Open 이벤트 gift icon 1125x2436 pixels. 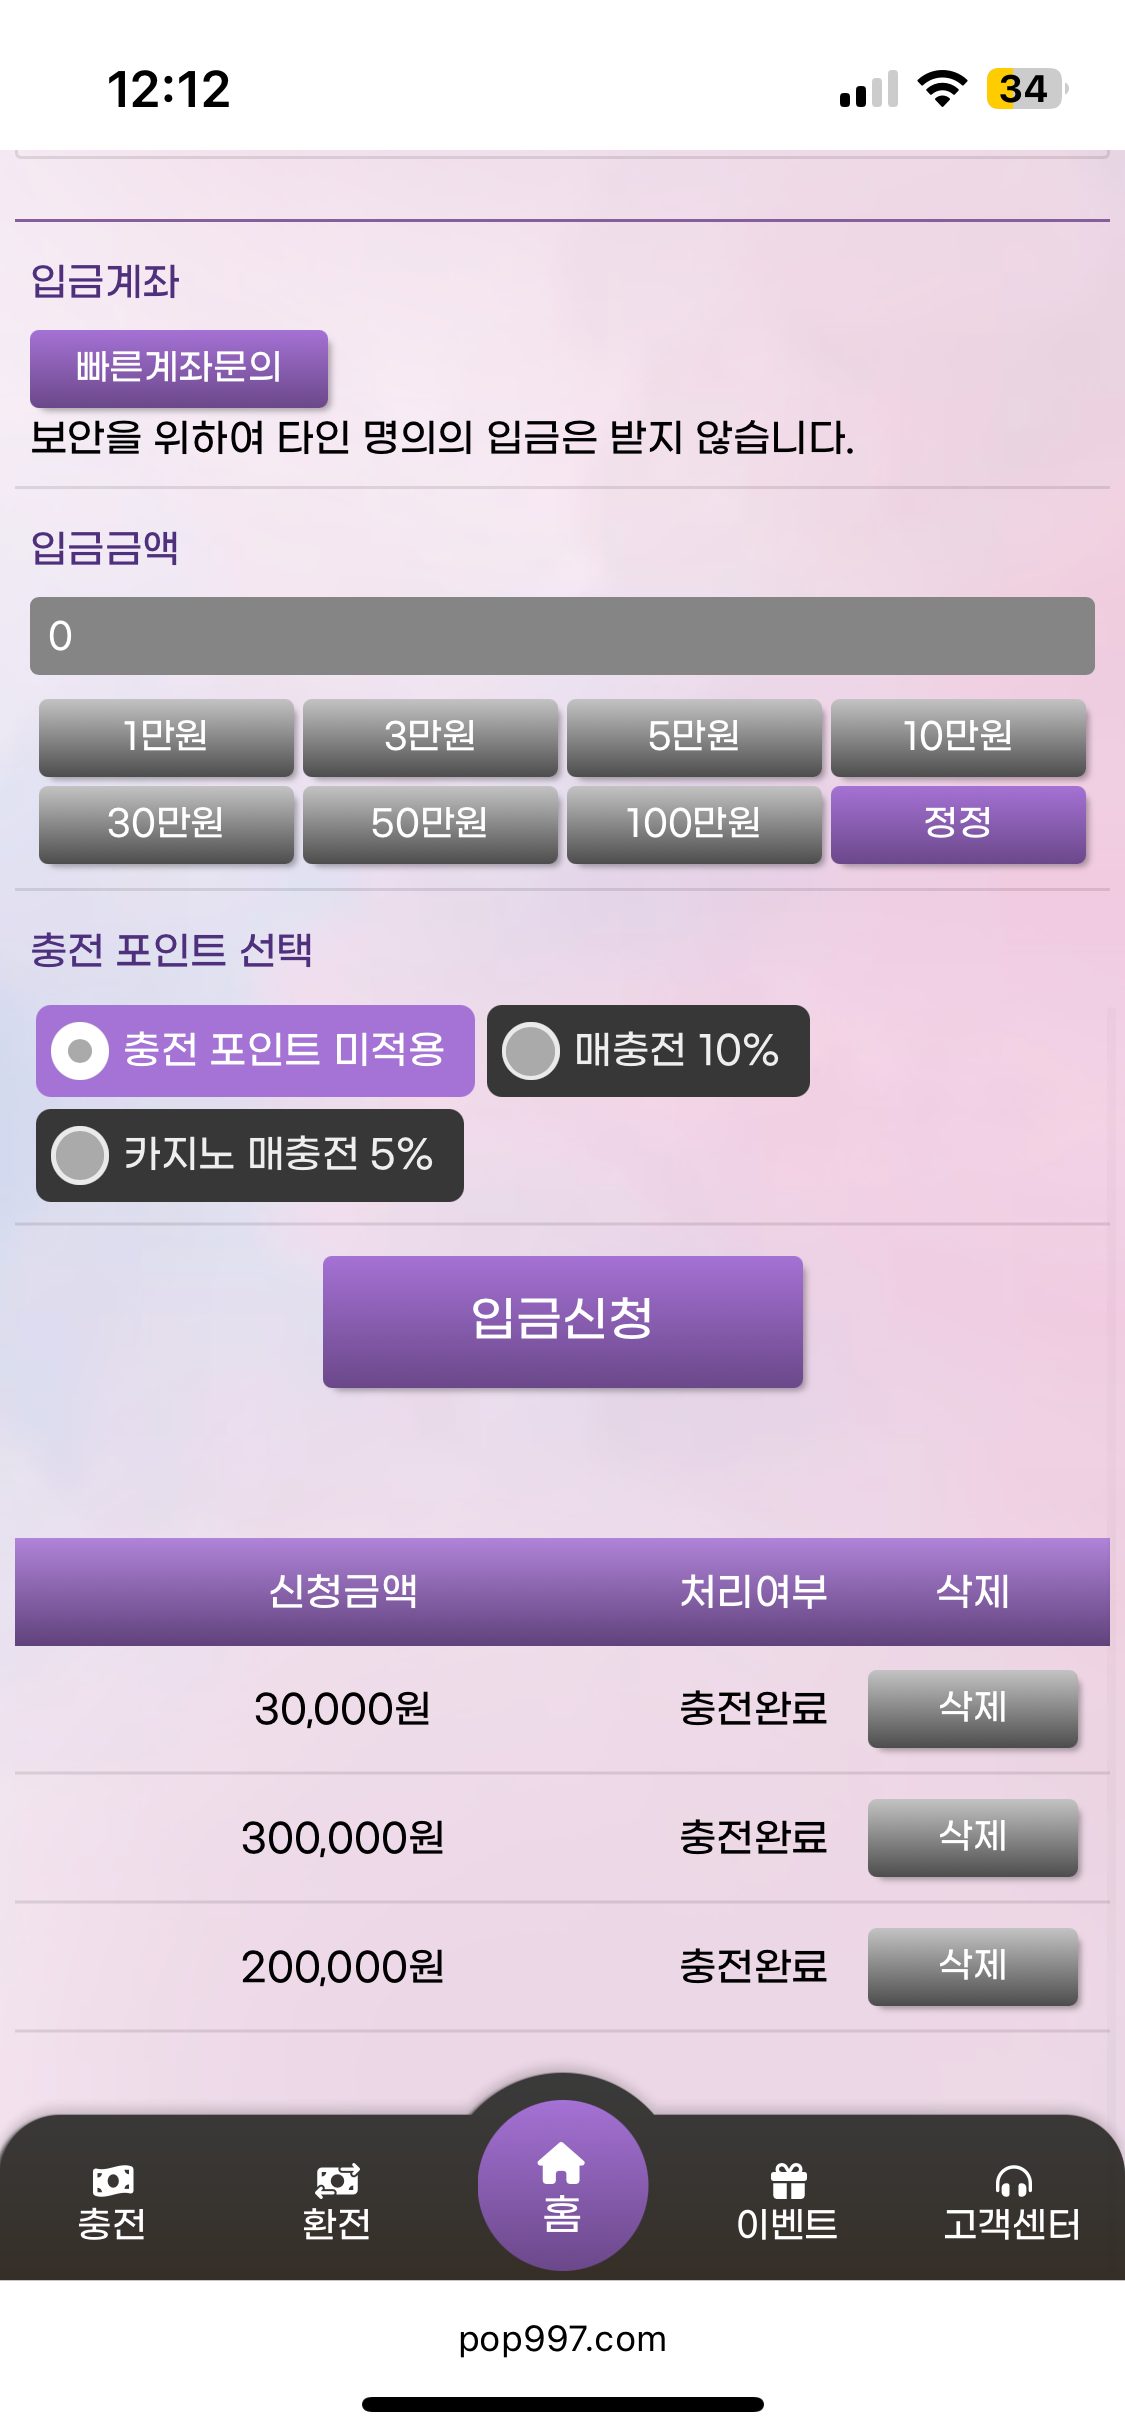coord(787,2180)
